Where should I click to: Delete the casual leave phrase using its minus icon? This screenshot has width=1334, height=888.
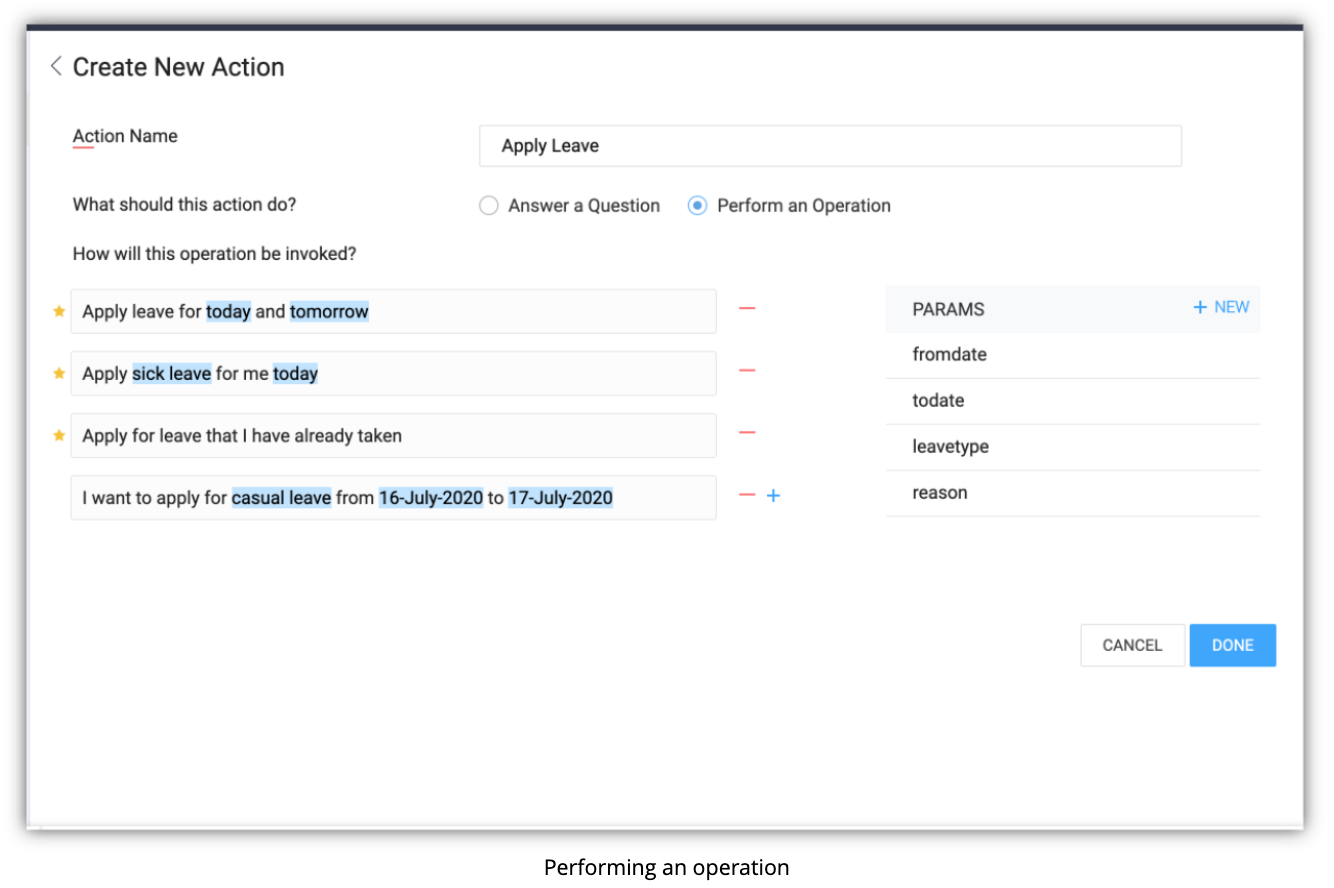(x=747, y=495)
